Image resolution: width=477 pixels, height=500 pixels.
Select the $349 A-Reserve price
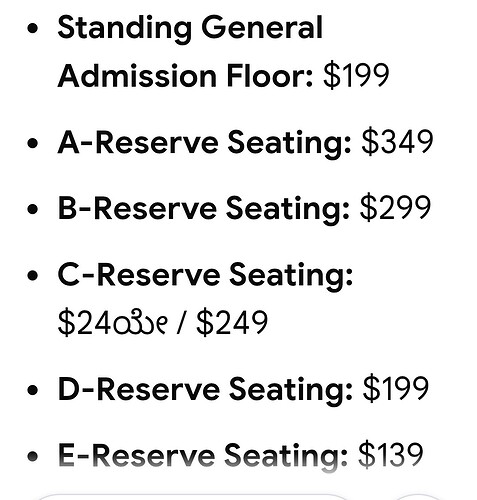(x=397, y=142)
